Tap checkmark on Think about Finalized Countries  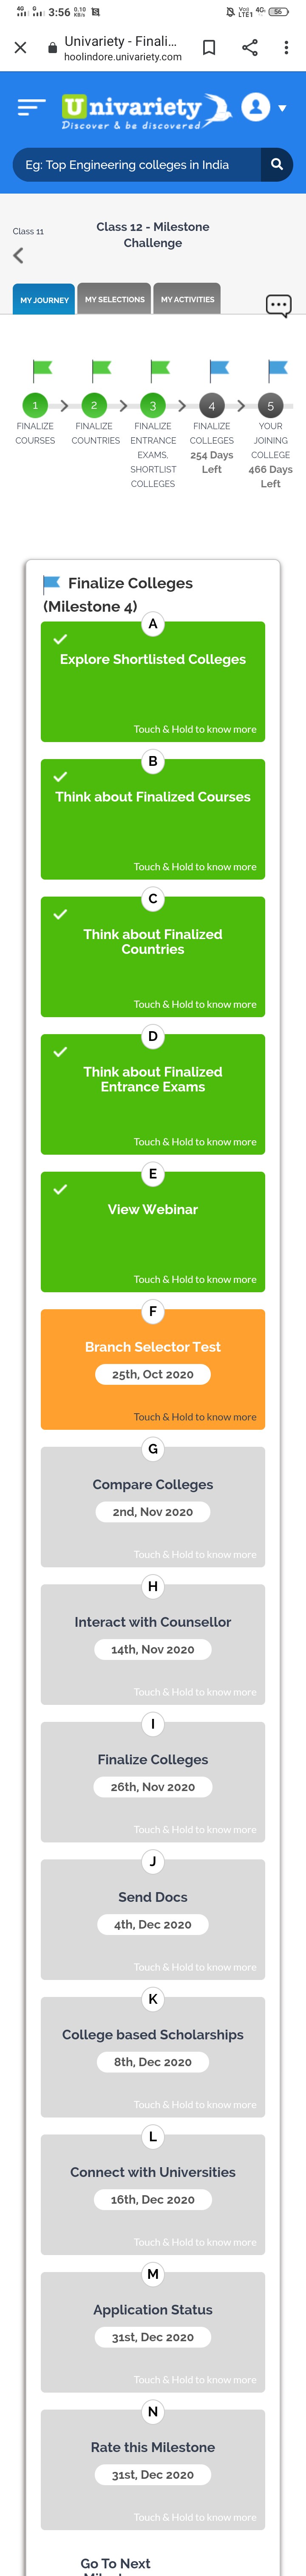[60, 914]
